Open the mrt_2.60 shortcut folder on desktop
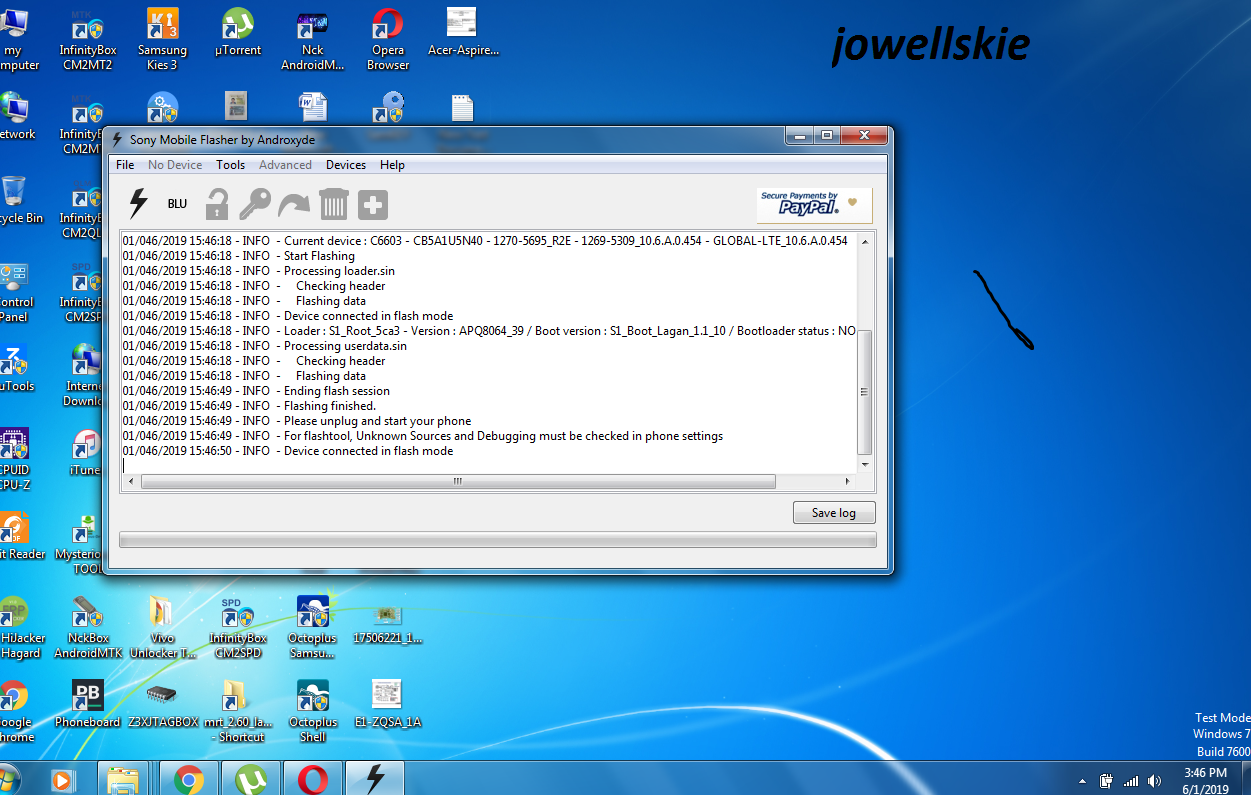 pyautogui.click(x=238, y=711)
